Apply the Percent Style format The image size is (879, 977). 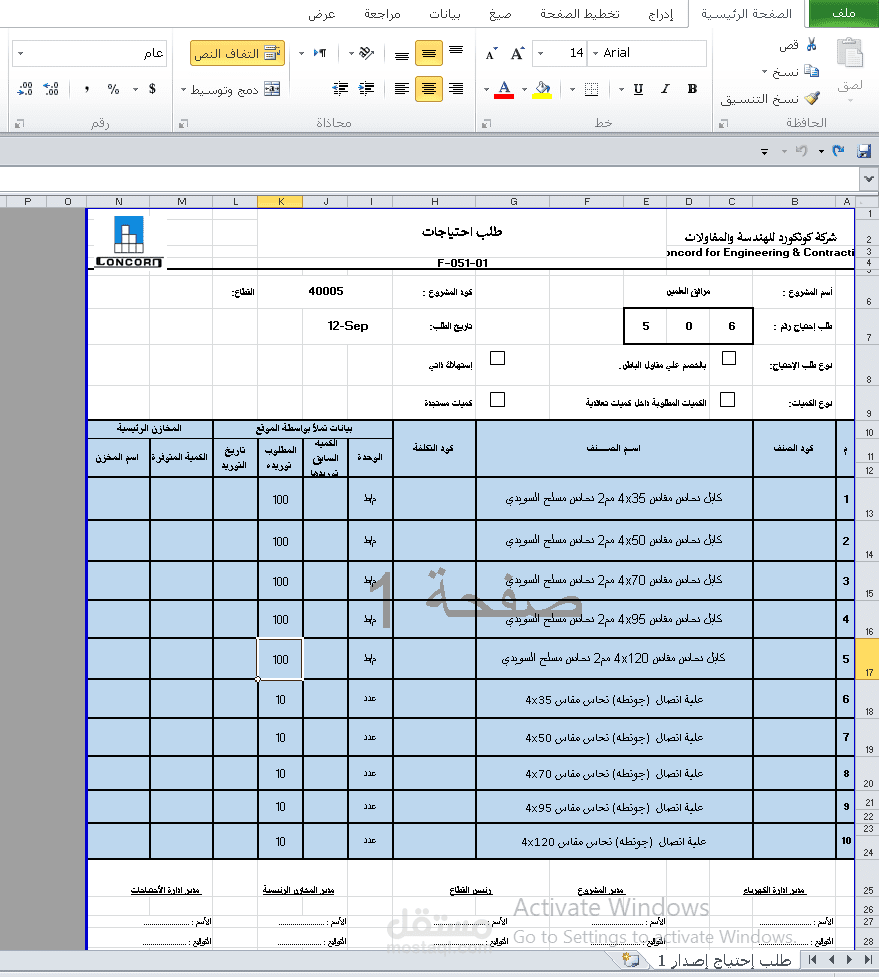click(x=113, y=89)
